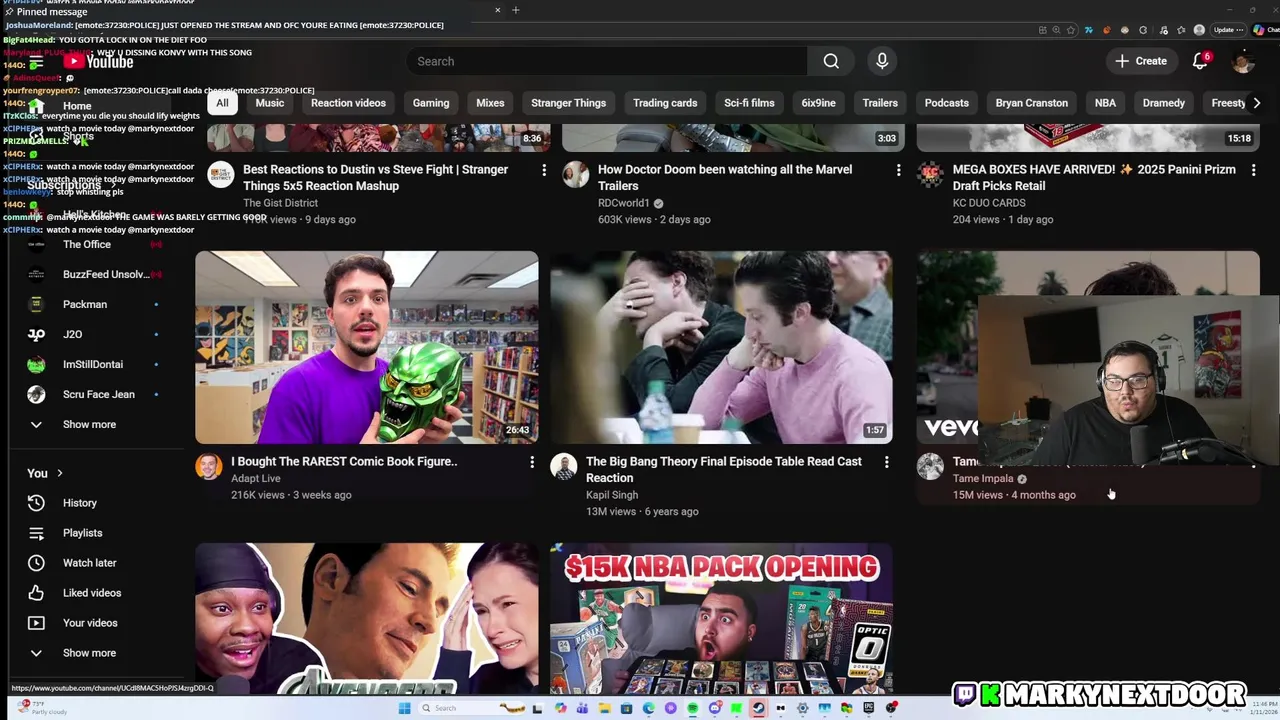Open options for Doctor Doom video

click(x=898, y=170)
